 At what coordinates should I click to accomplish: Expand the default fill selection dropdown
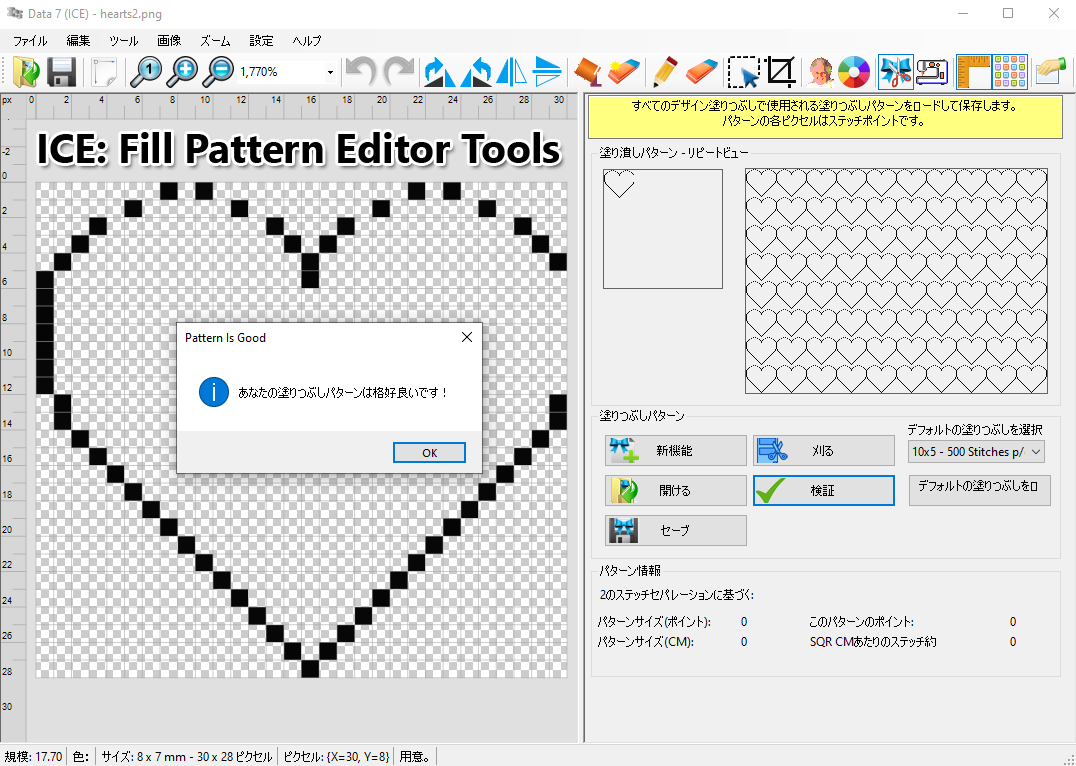1035,452
